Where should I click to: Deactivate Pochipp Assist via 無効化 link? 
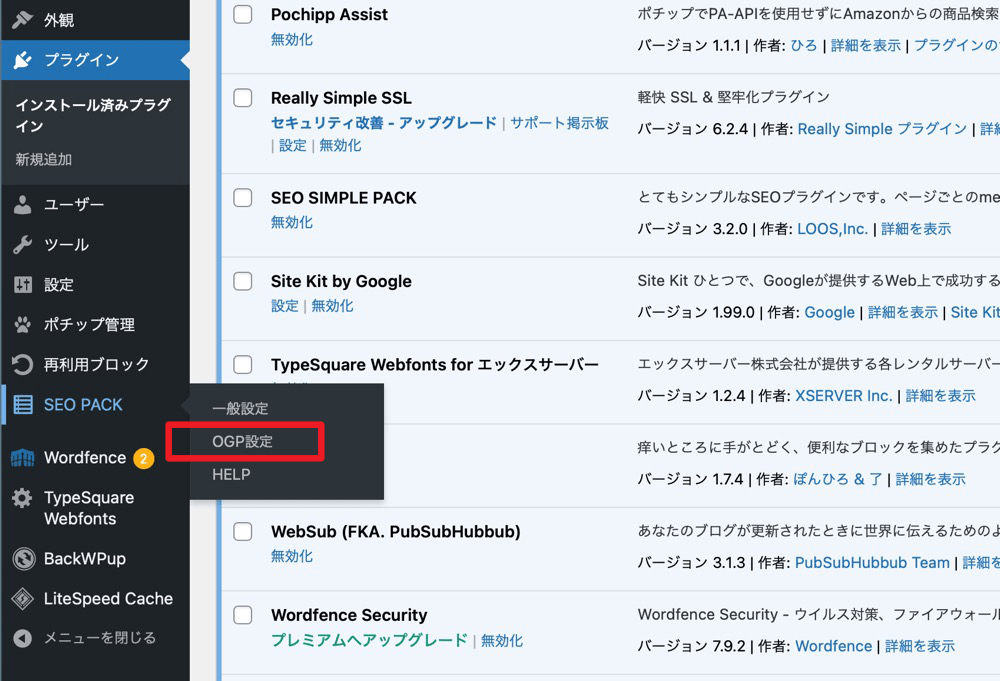pyautogui.click(x=291, y=40)
